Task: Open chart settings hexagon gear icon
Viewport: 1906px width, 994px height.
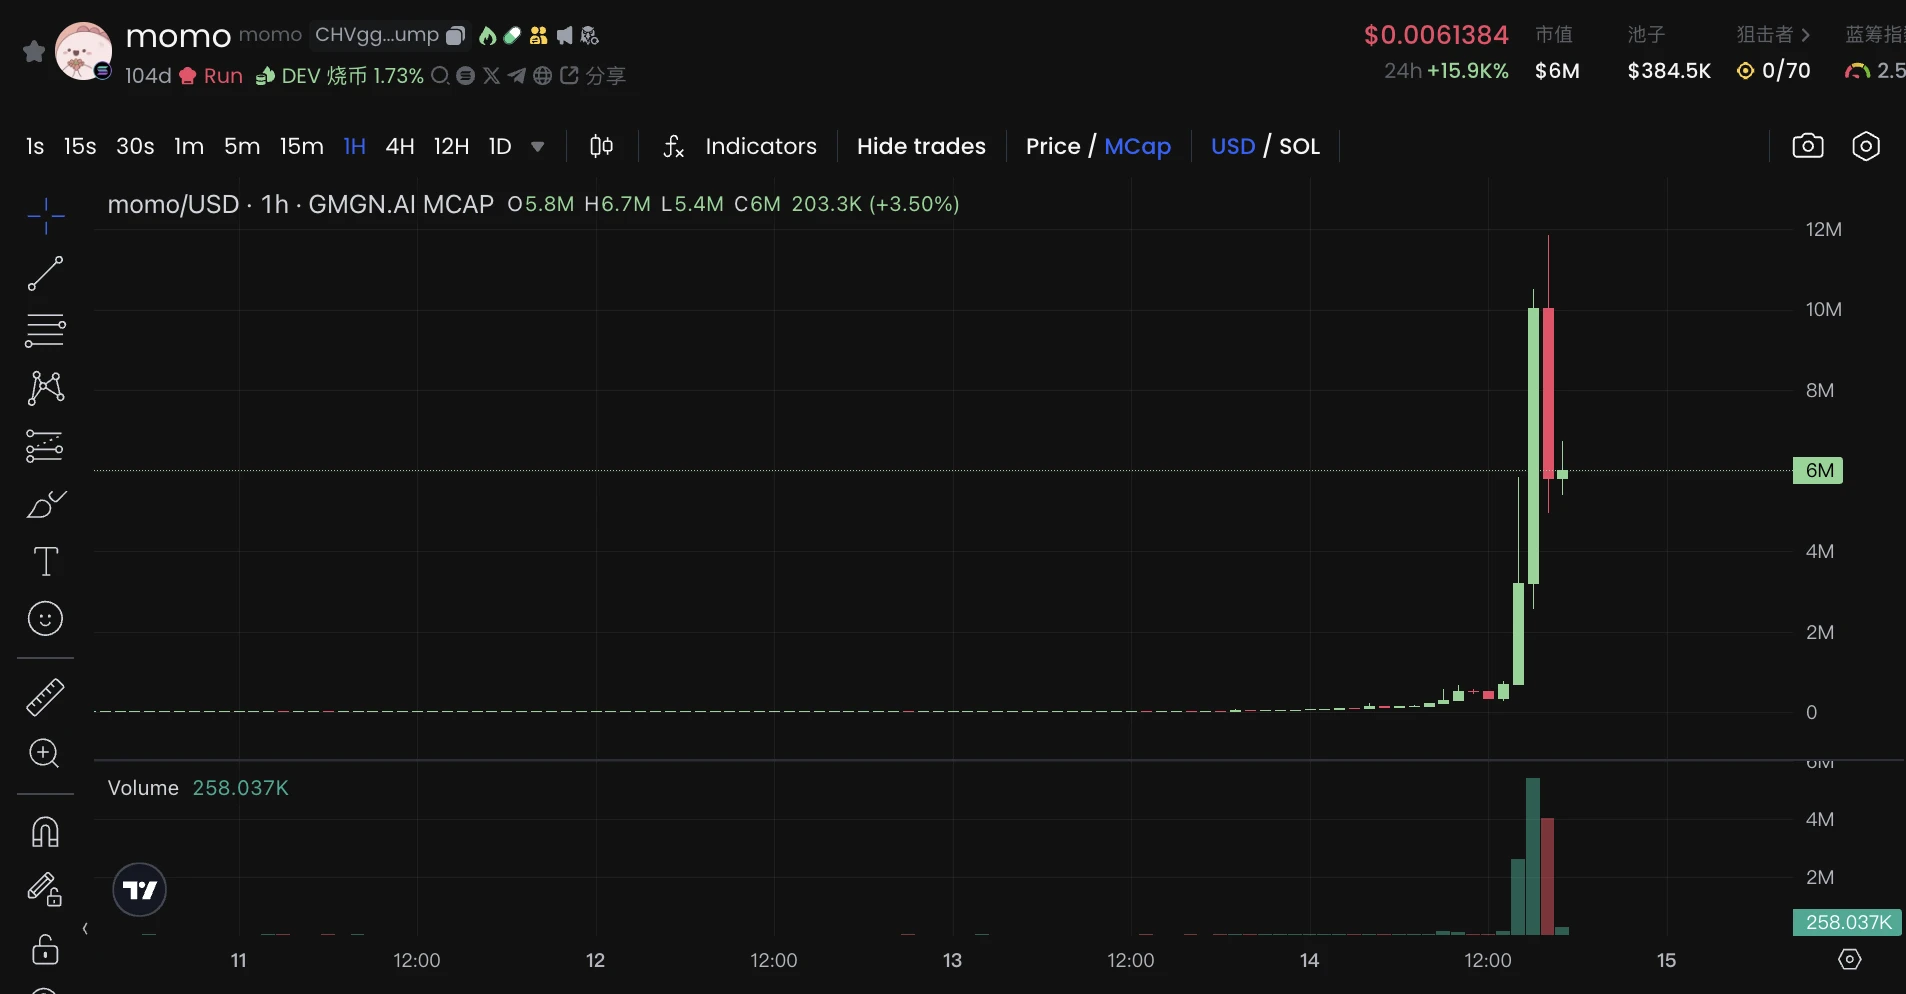Action: click(x=1866, y=146)
